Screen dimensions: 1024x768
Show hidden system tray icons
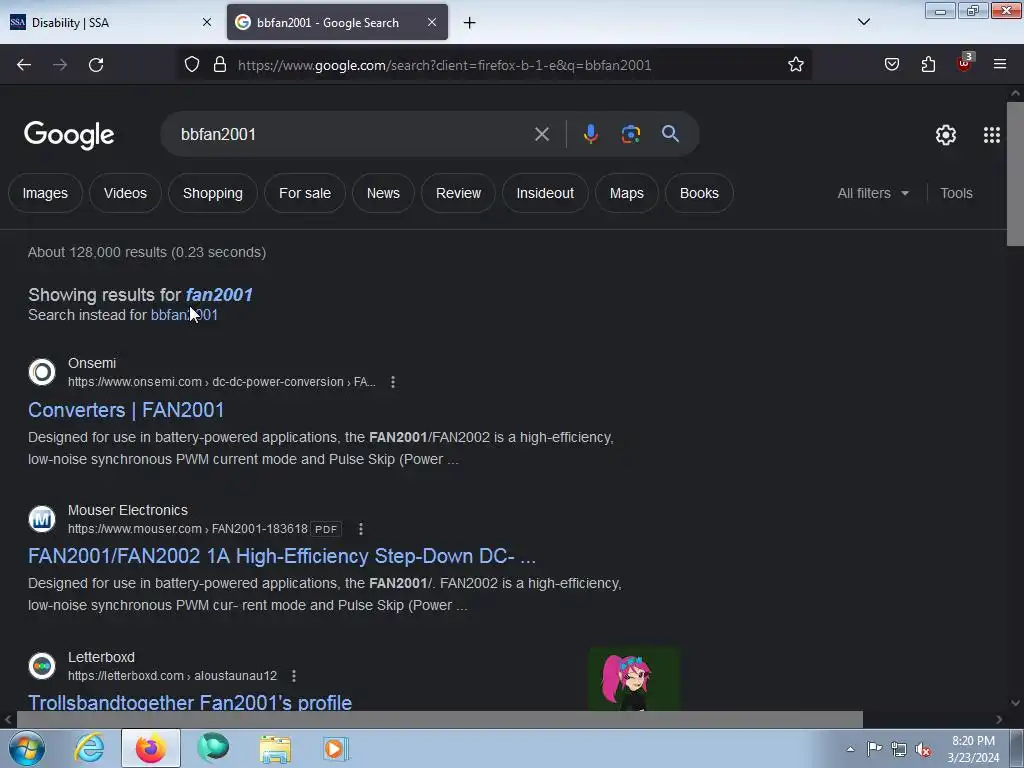(850, 750)
